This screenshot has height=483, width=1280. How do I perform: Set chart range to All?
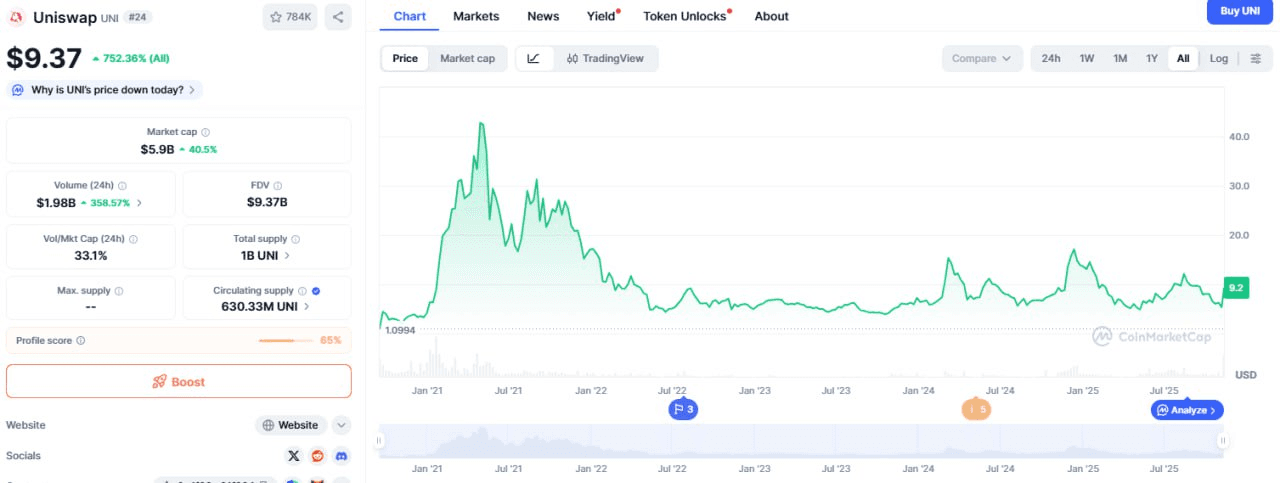(1183, 59)
